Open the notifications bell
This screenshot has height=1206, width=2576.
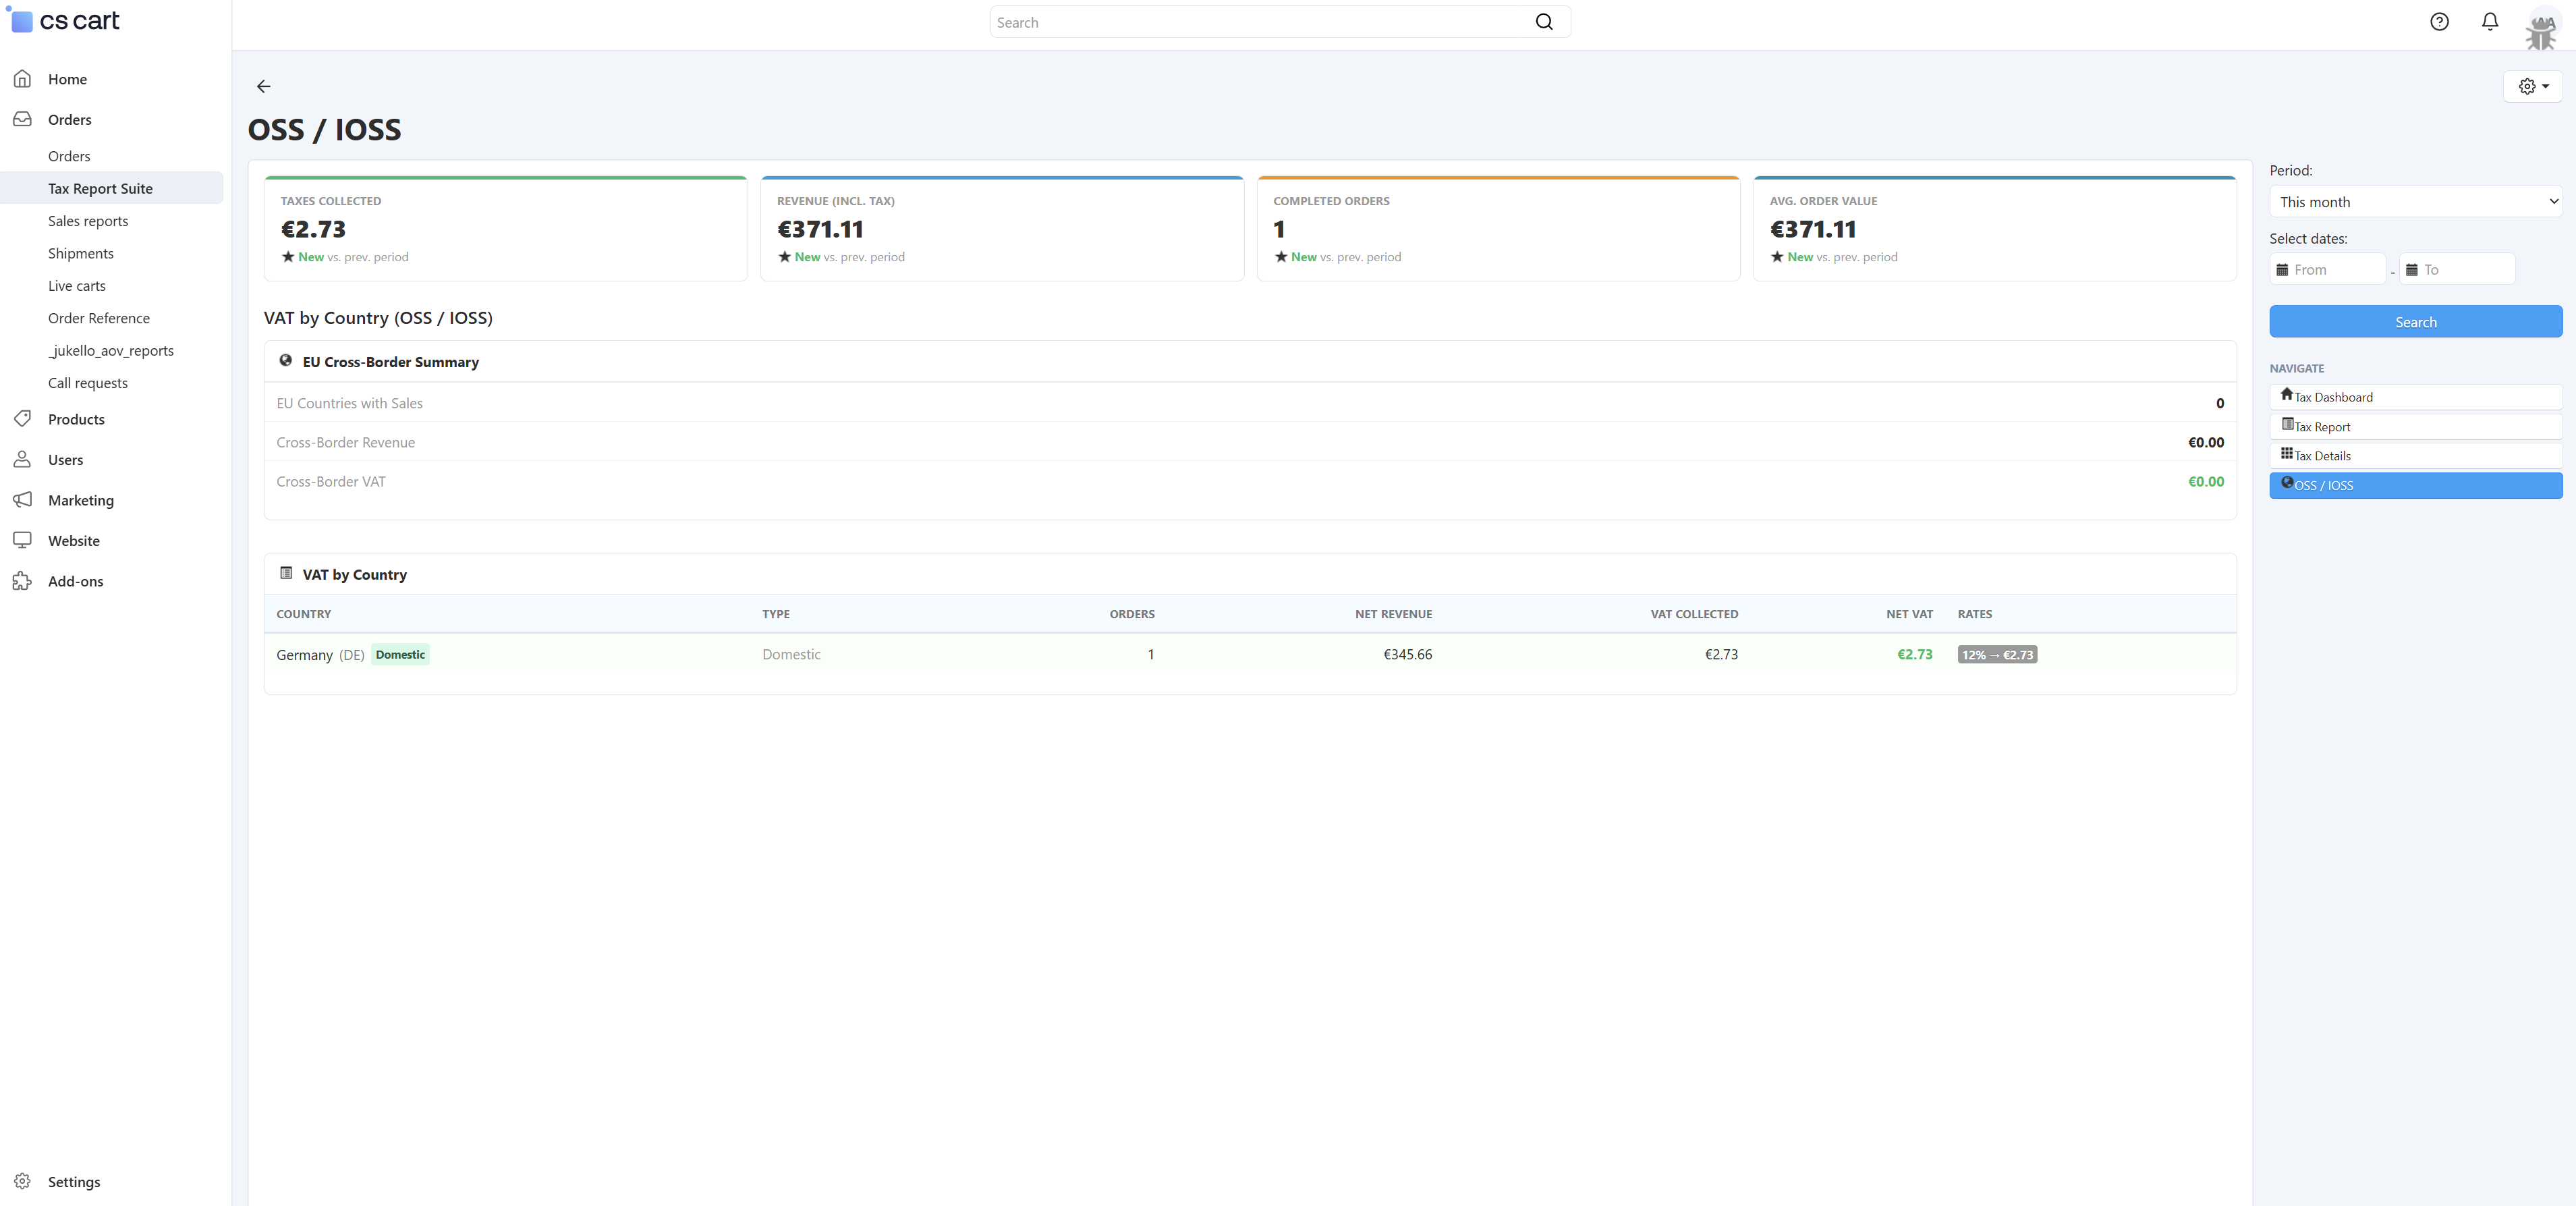point(2490,22)
